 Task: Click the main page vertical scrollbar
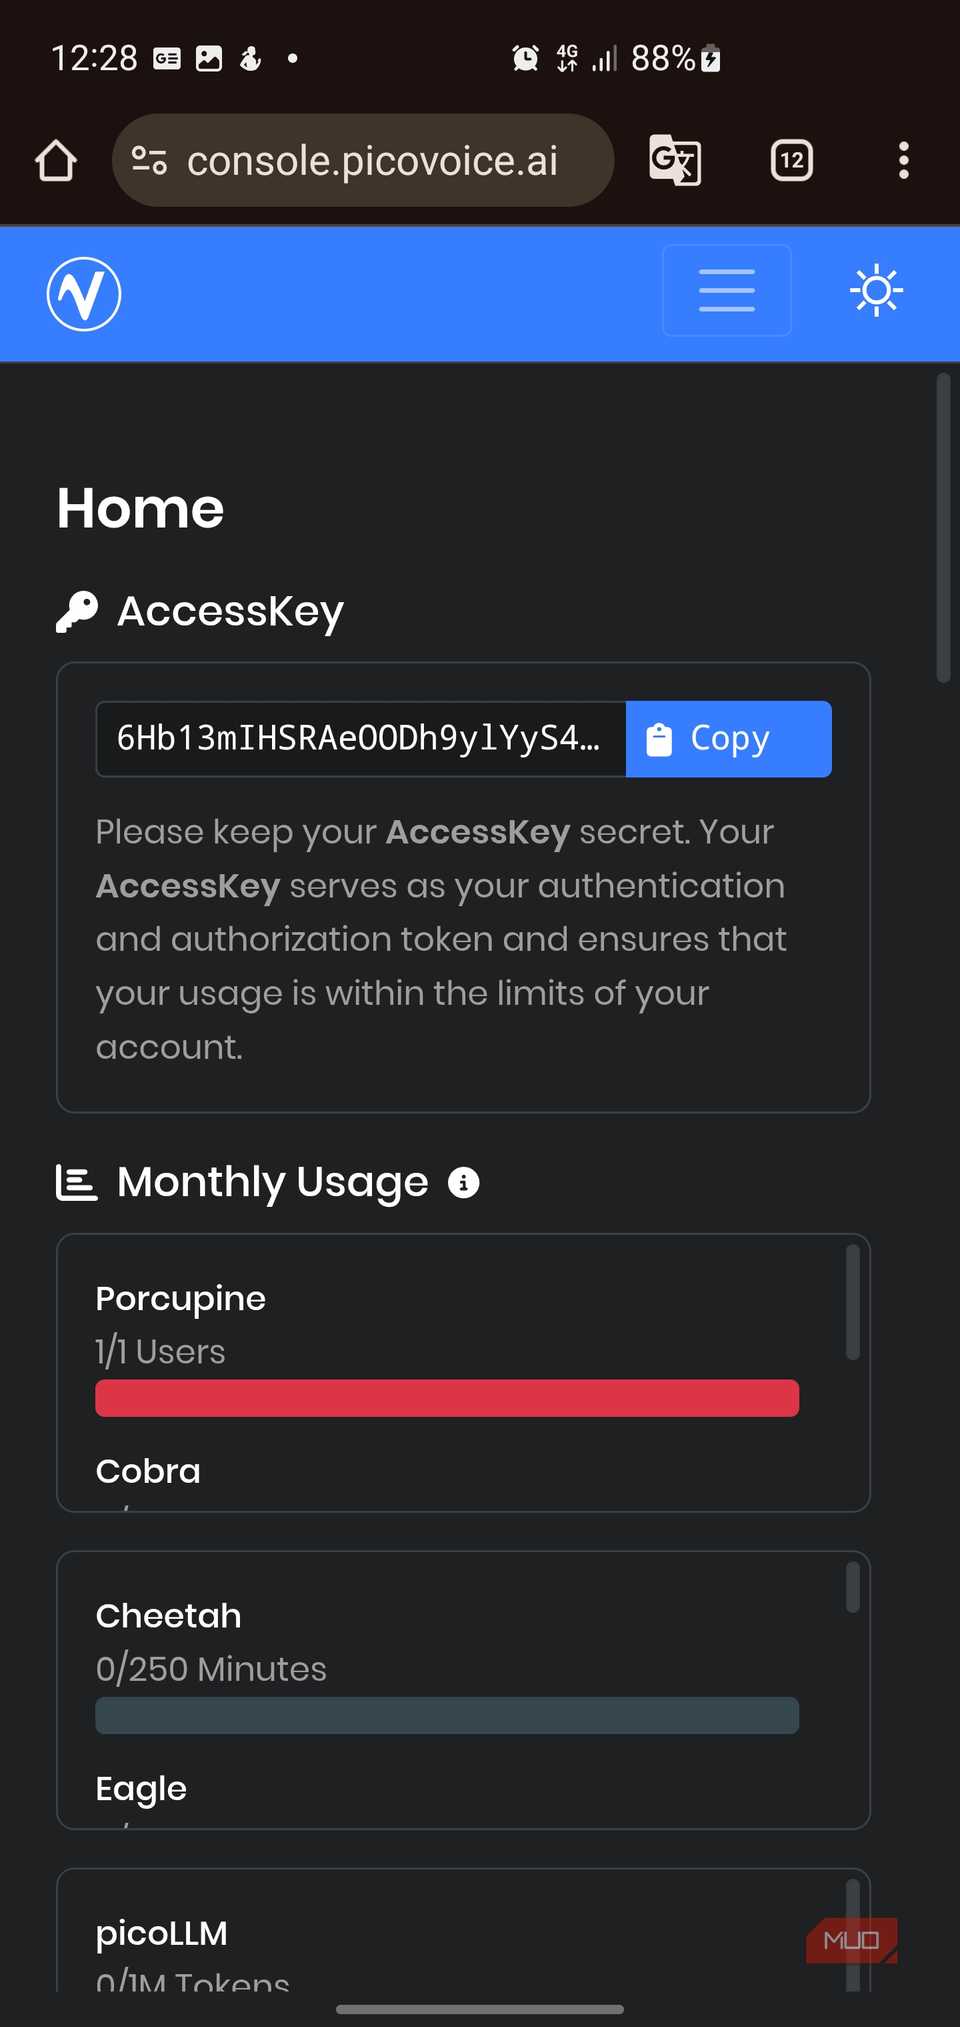943,528
